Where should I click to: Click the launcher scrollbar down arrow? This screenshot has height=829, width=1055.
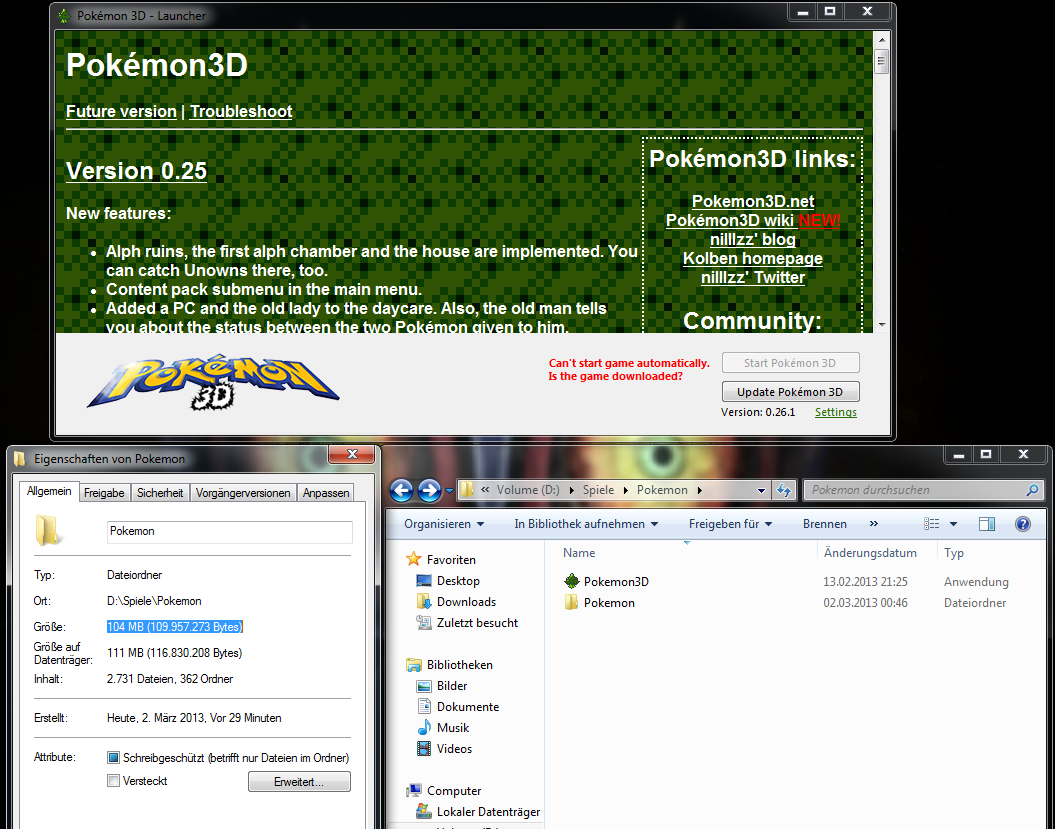[882, 325]
